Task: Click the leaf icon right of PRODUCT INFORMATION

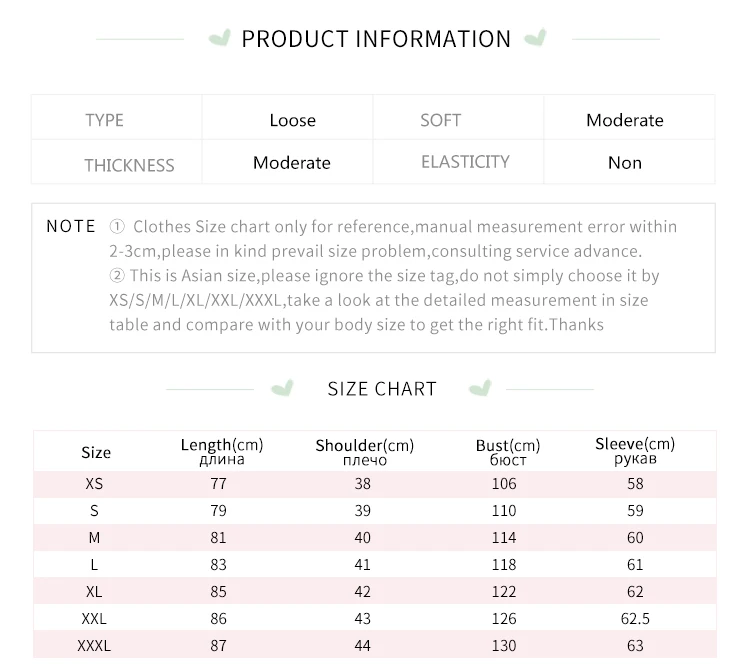Action: coord(536,39)
